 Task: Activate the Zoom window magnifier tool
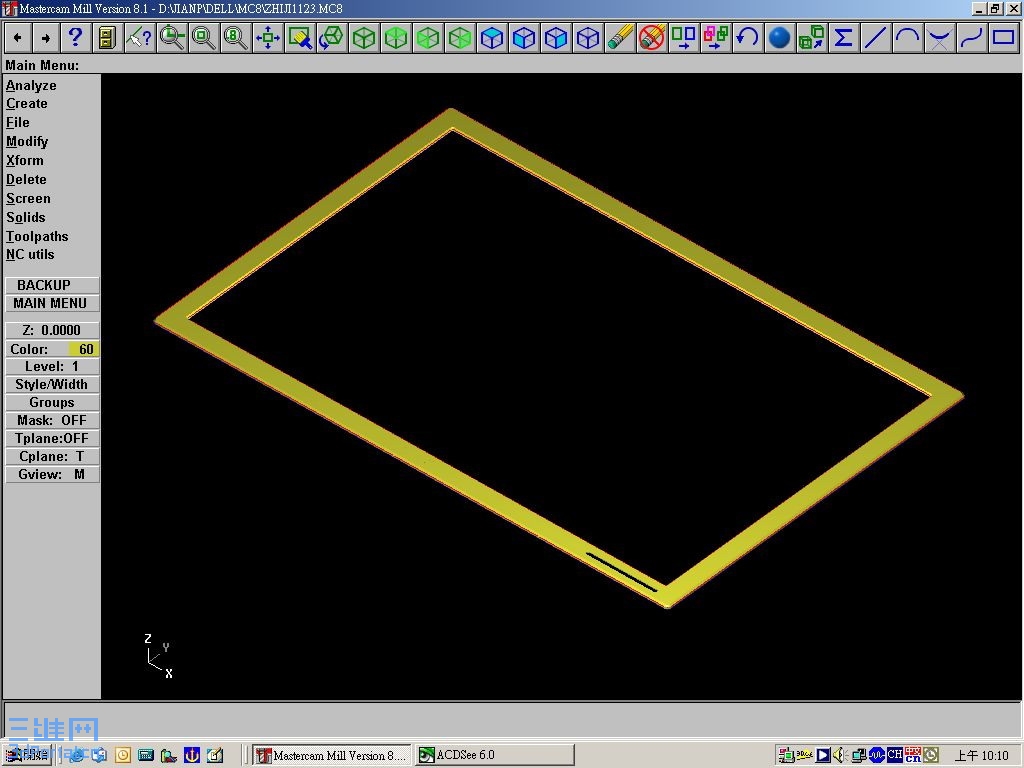point(171,38)
